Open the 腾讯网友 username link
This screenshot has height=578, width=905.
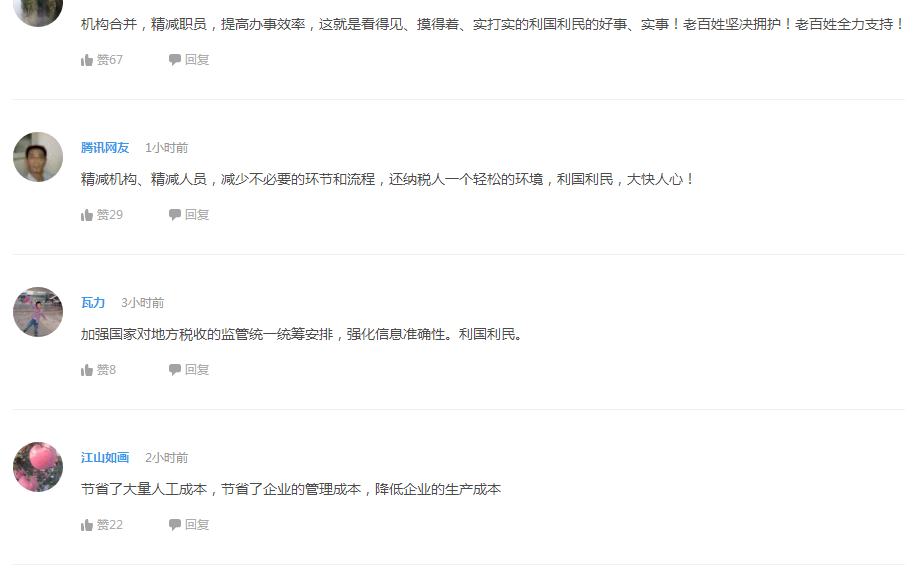click(x=105, y=148)
